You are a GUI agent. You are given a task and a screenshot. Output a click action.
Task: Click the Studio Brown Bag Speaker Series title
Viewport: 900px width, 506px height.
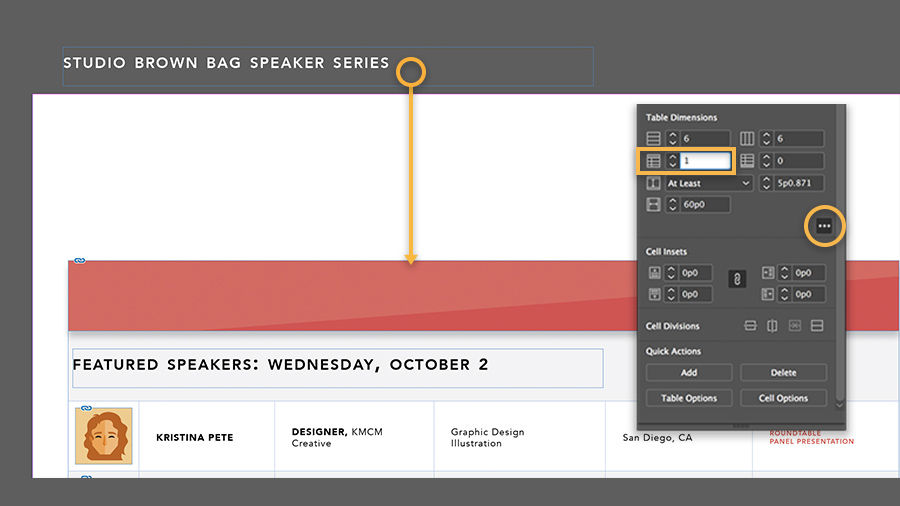pyautogui.click(x=226, y=63)
